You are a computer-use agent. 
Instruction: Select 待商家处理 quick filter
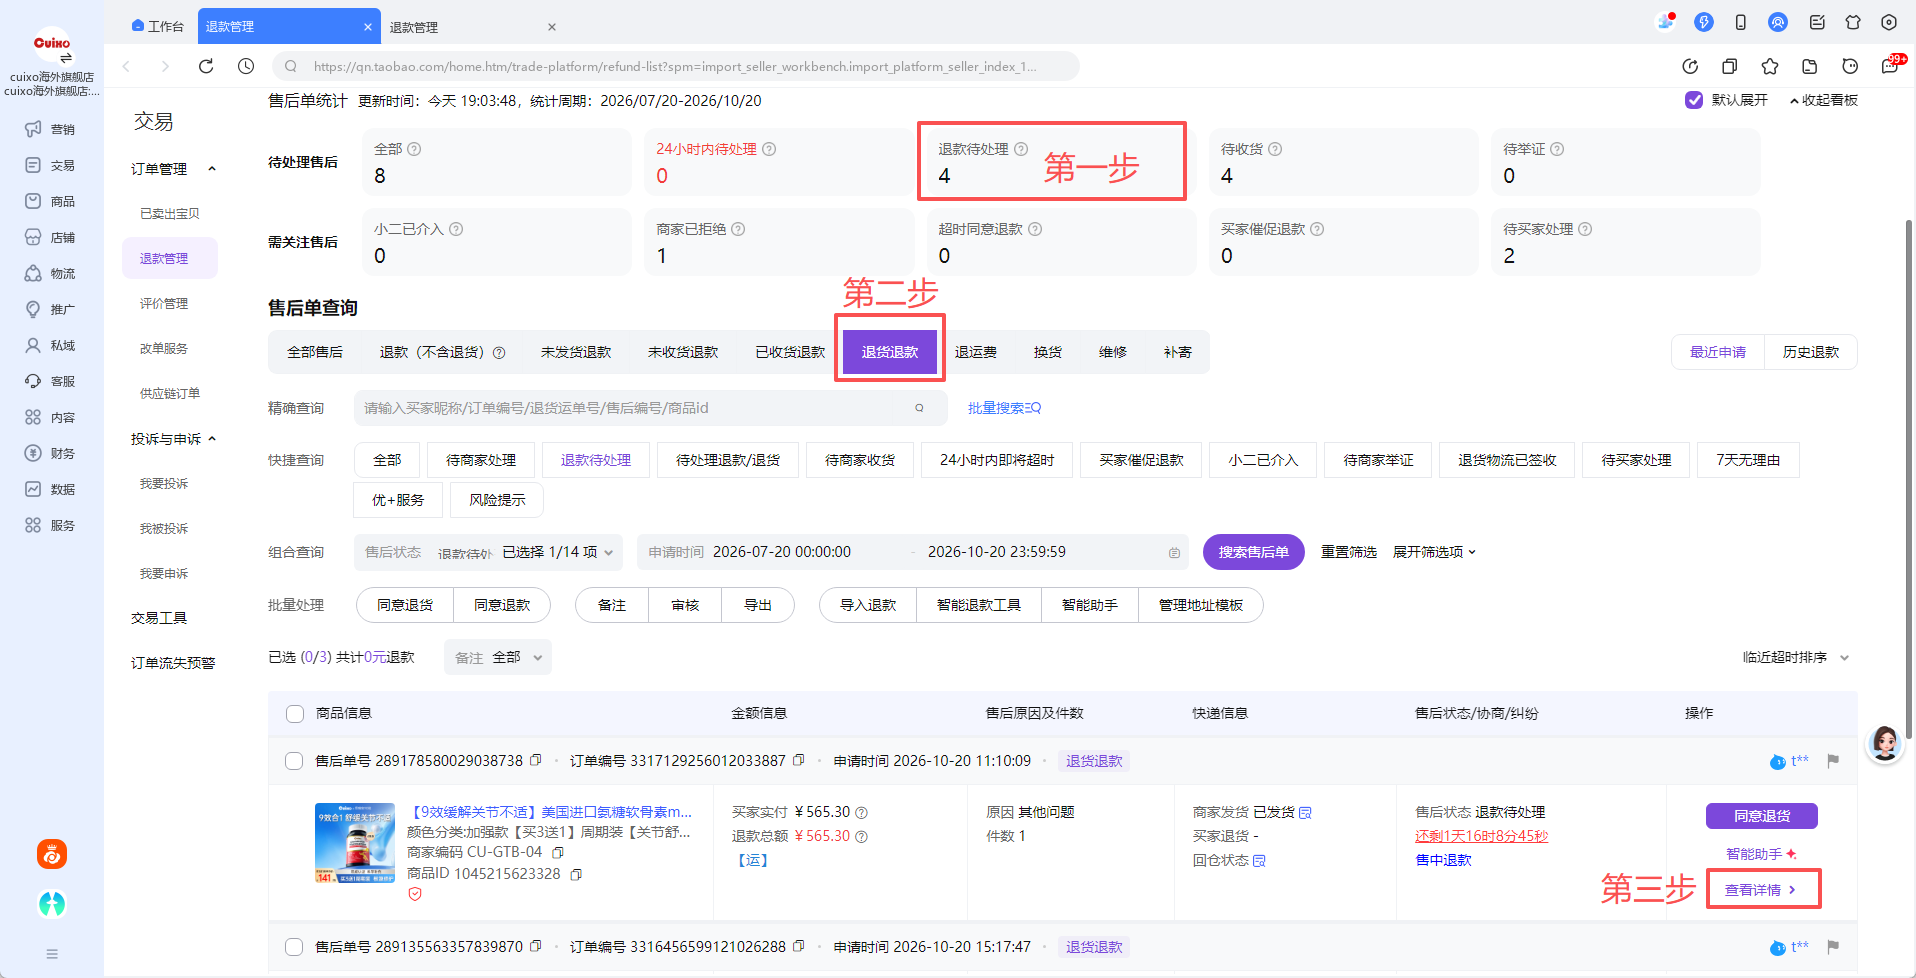pos(481,460)
